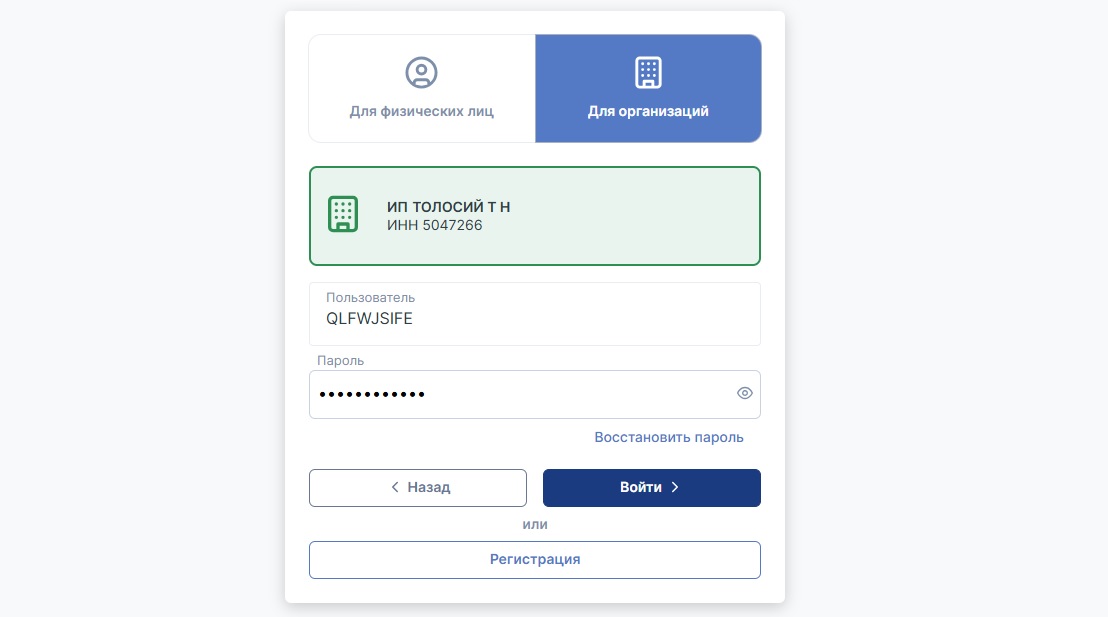Show password using the eye icon
The height and width of the screenshot is (617, 1108).
point(744,394)
